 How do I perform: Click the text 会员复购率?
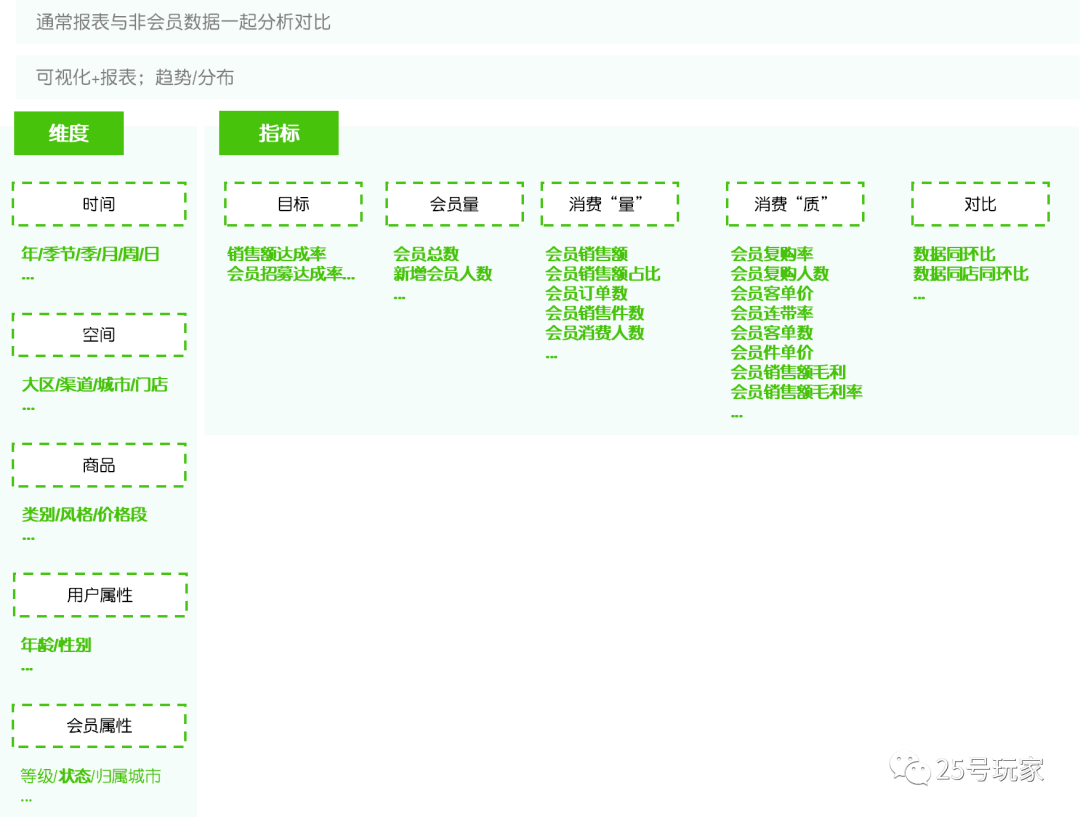[x=772, y=254]
